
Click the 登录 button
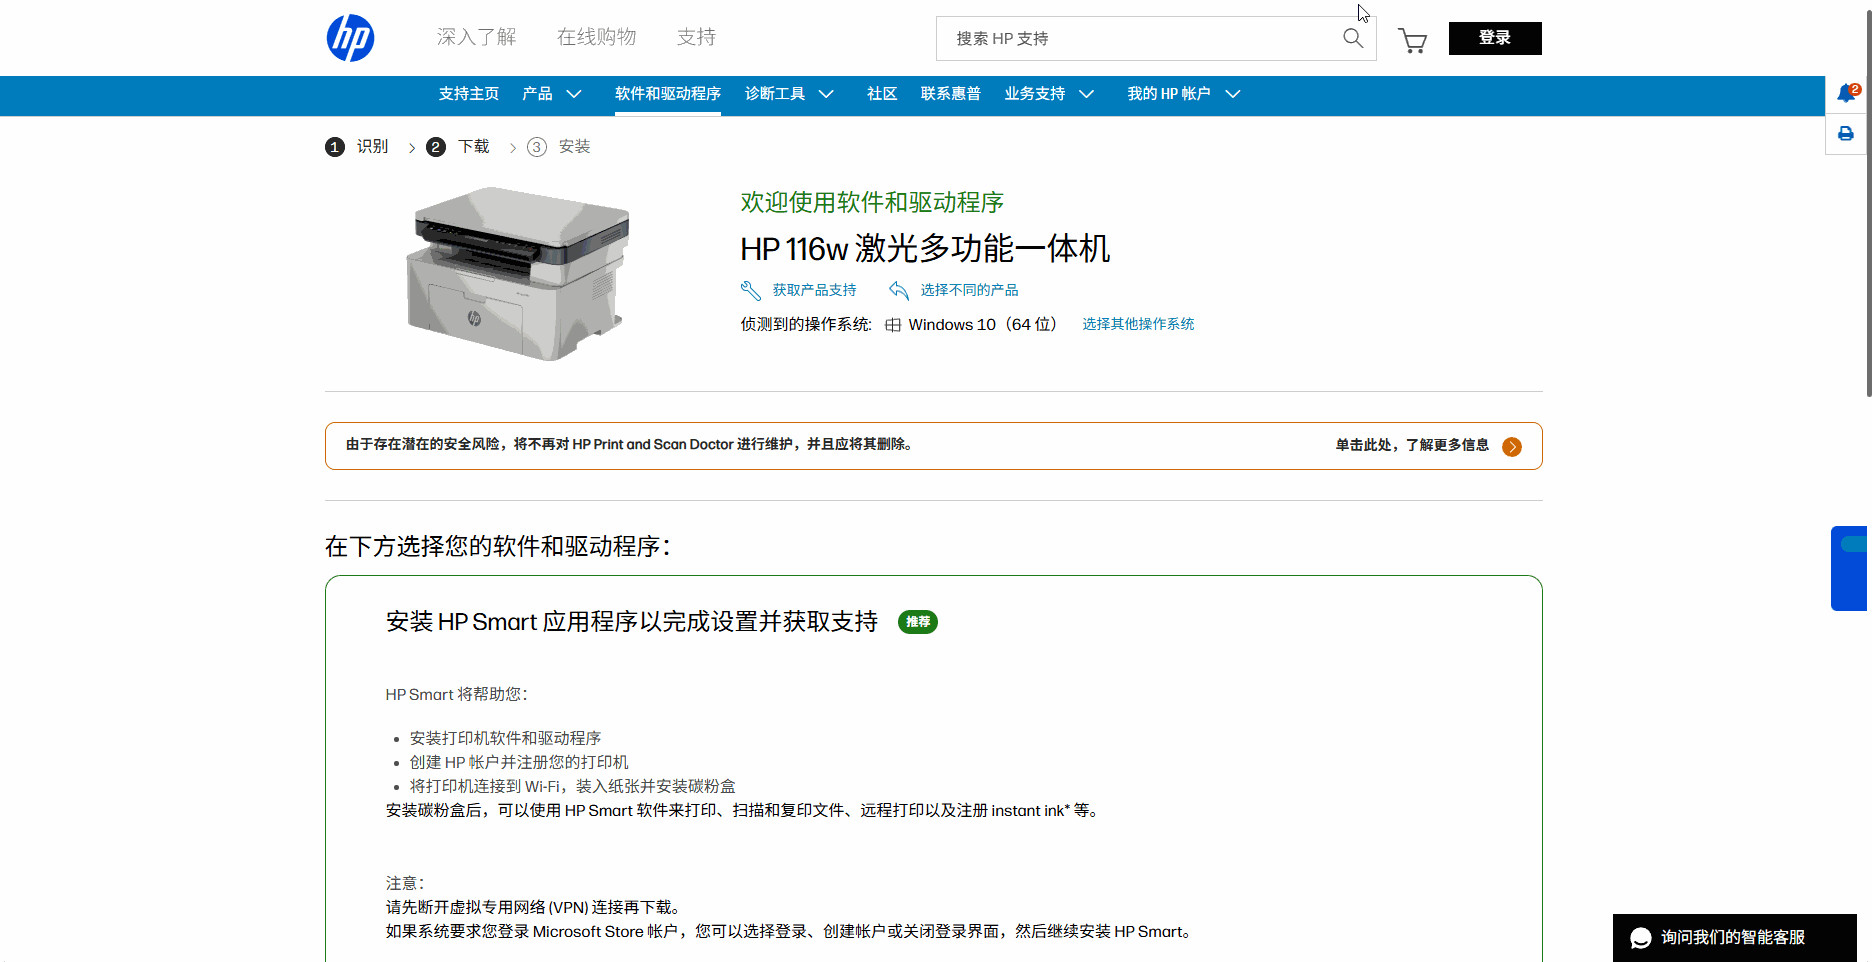(x=1495, y=38)
